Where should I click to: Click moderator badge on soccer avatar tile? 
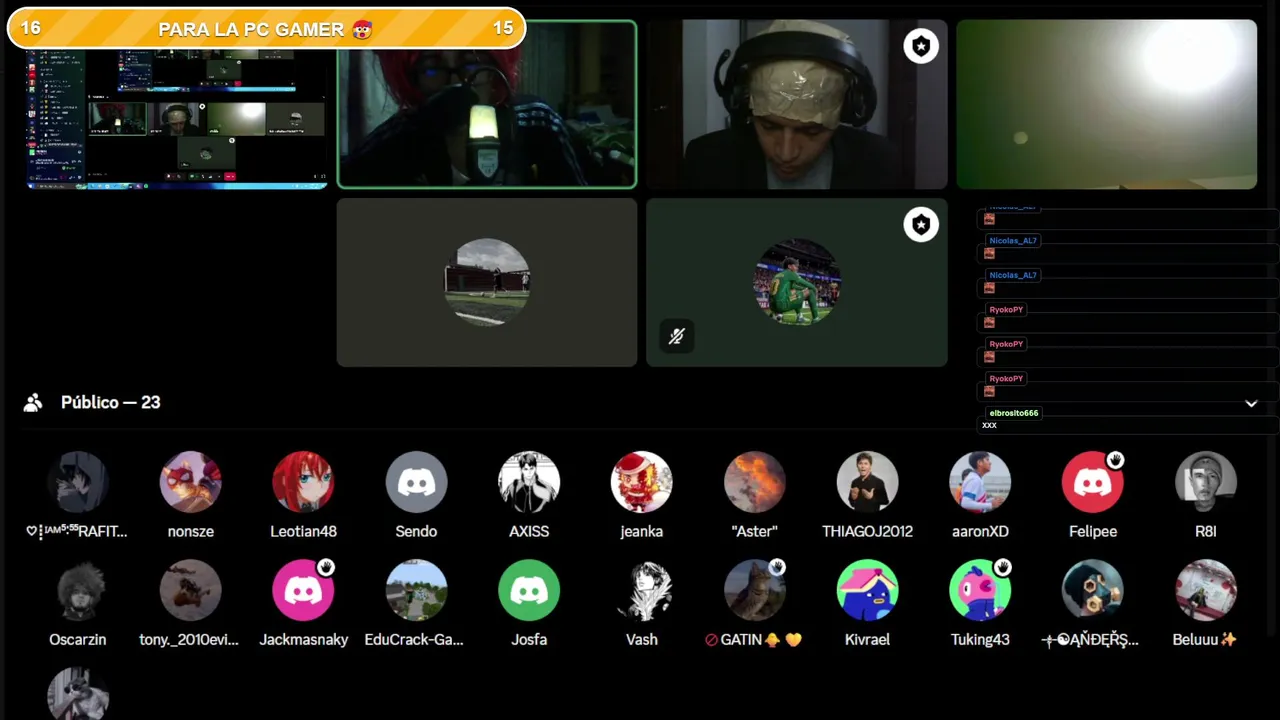click(921, 225)
